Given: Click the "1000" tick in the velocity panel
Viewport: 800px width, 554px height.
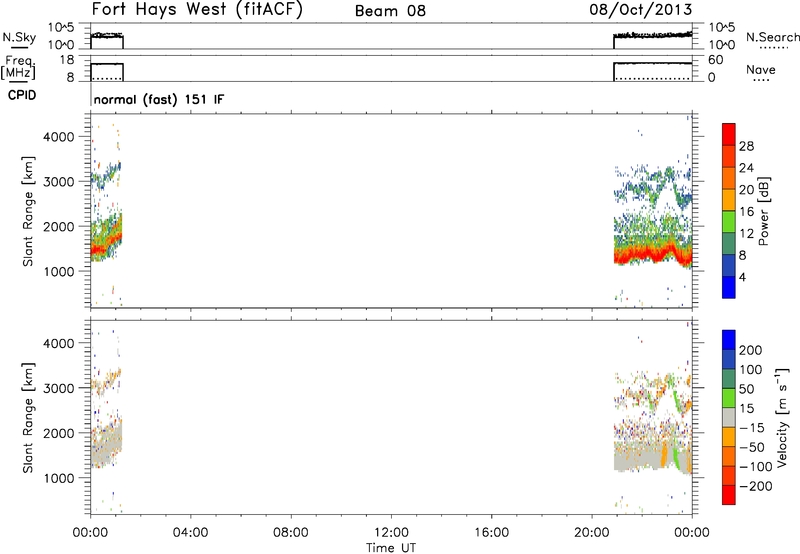Looking at the screenshot, I should point(59,478).
